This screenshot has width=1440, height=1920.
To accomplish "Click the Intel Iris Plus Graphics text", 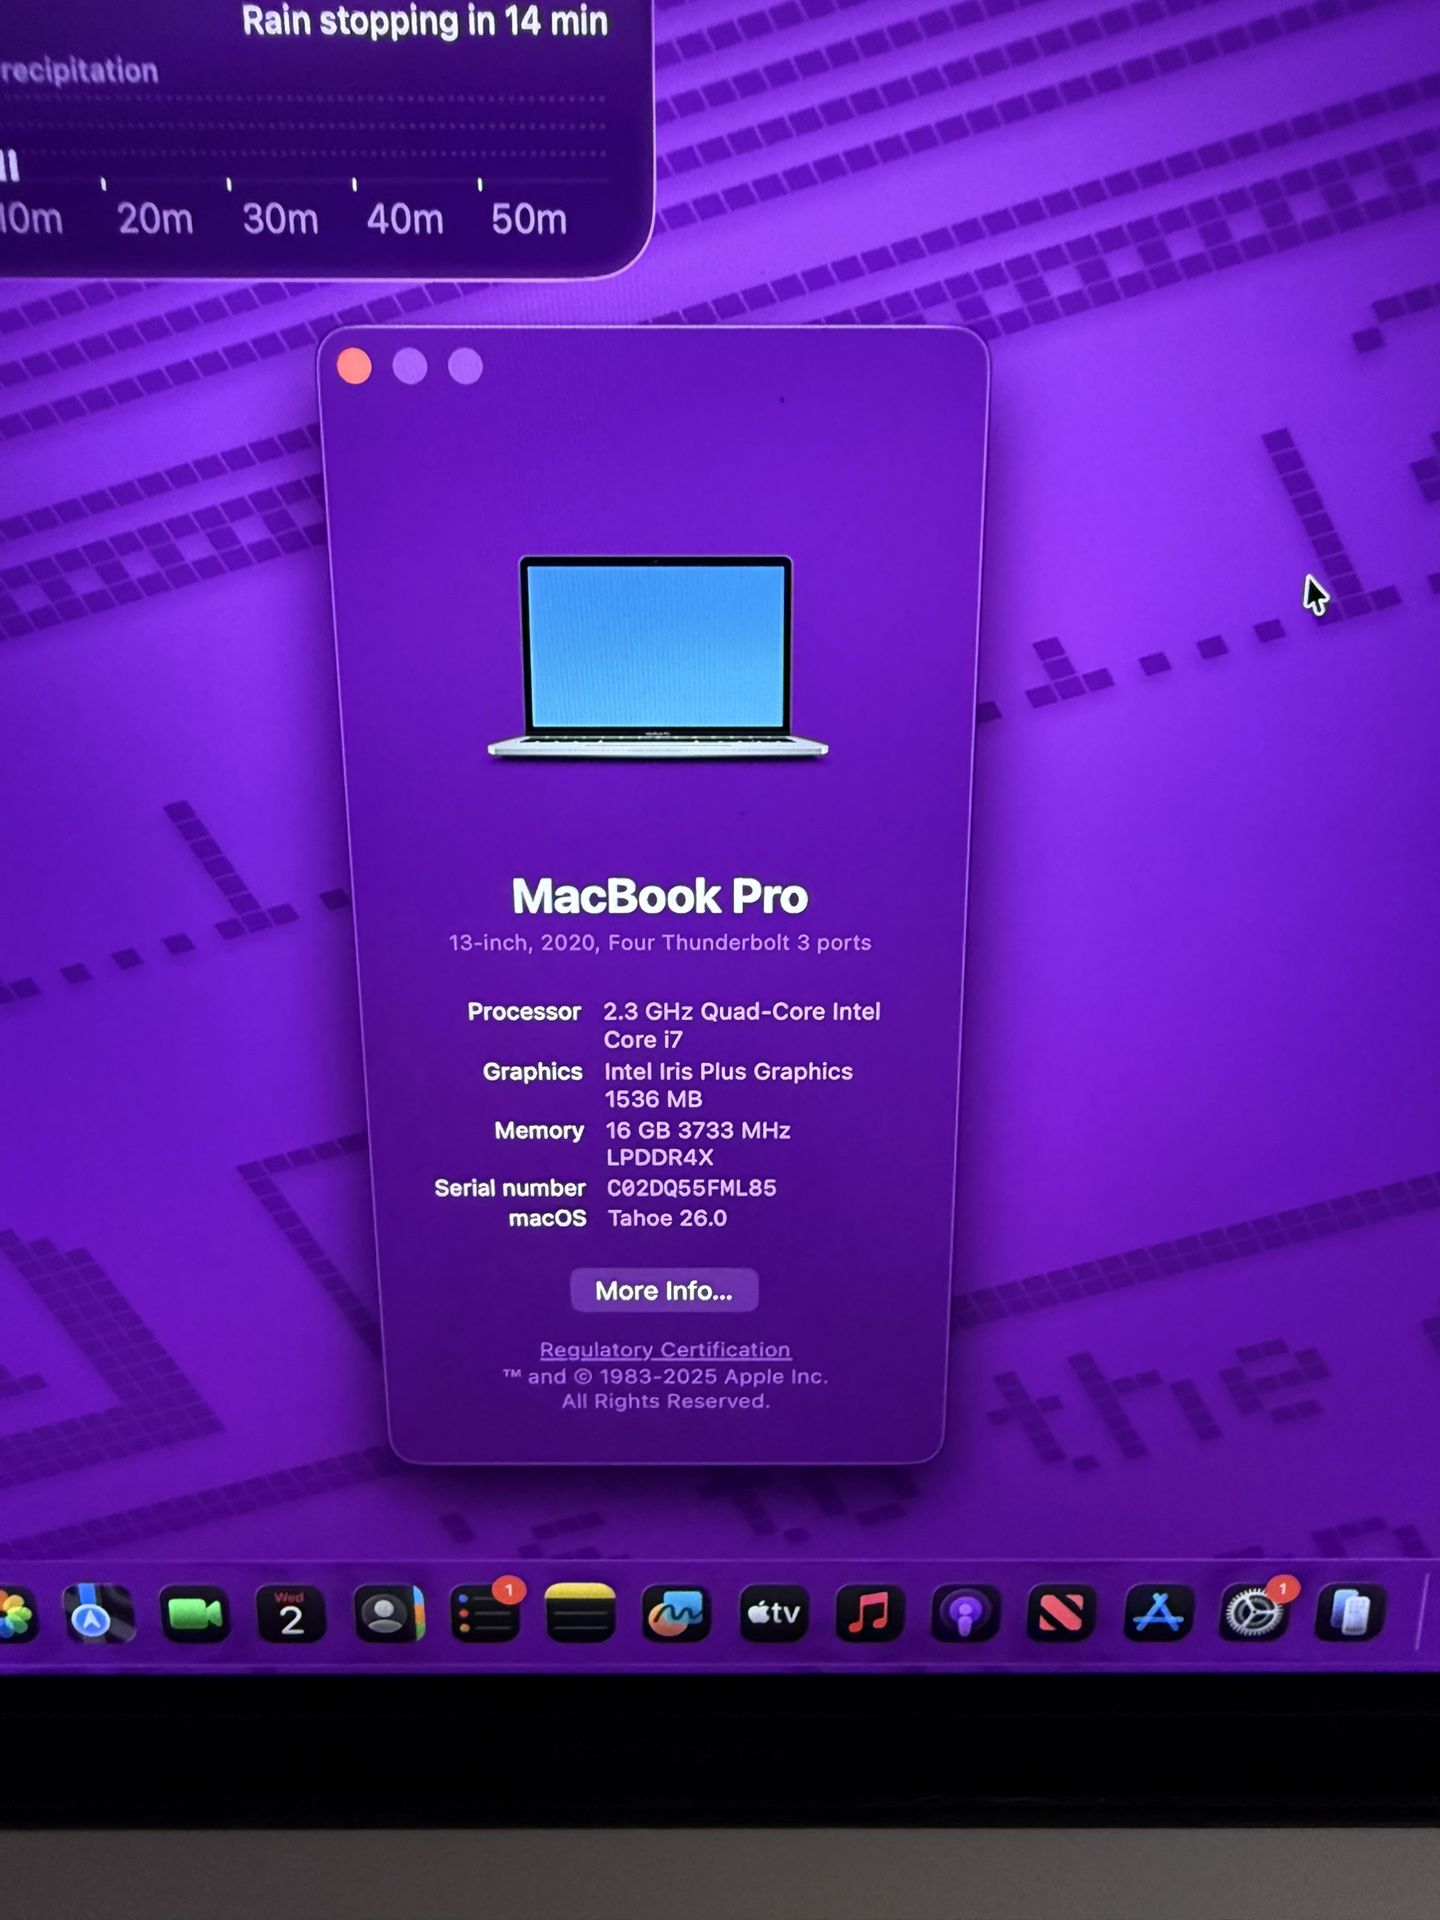I will pyautogui.click(x=728, y=1085).
